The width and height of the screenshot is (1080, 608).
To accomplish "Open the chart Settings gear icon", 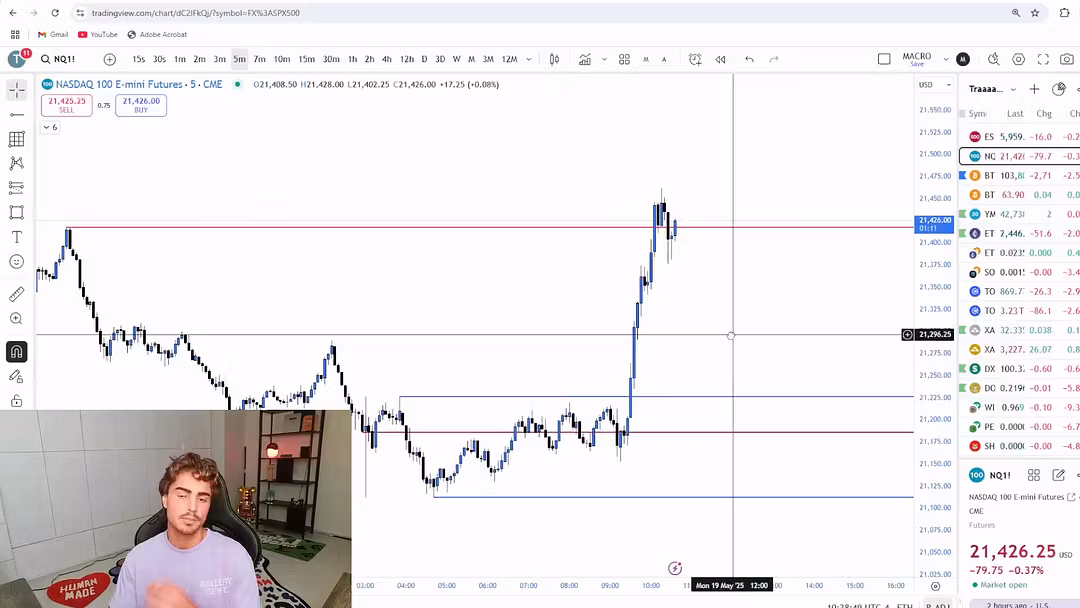I will tap(1018, 59).
